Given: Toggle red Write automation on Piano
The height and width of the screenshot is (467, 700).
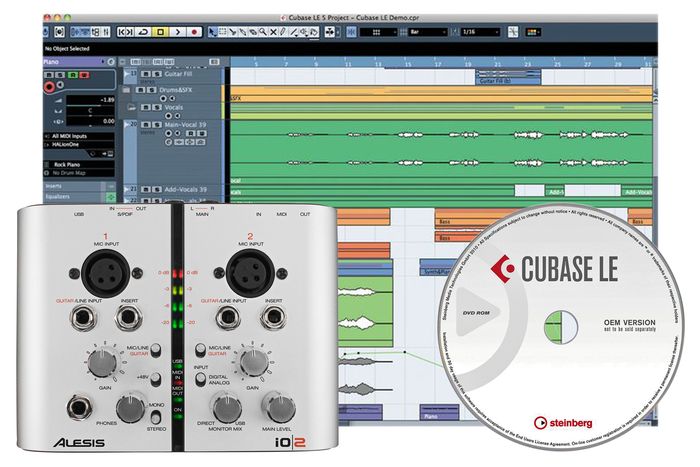Looking at the screenshot, I should click(84, 75).
